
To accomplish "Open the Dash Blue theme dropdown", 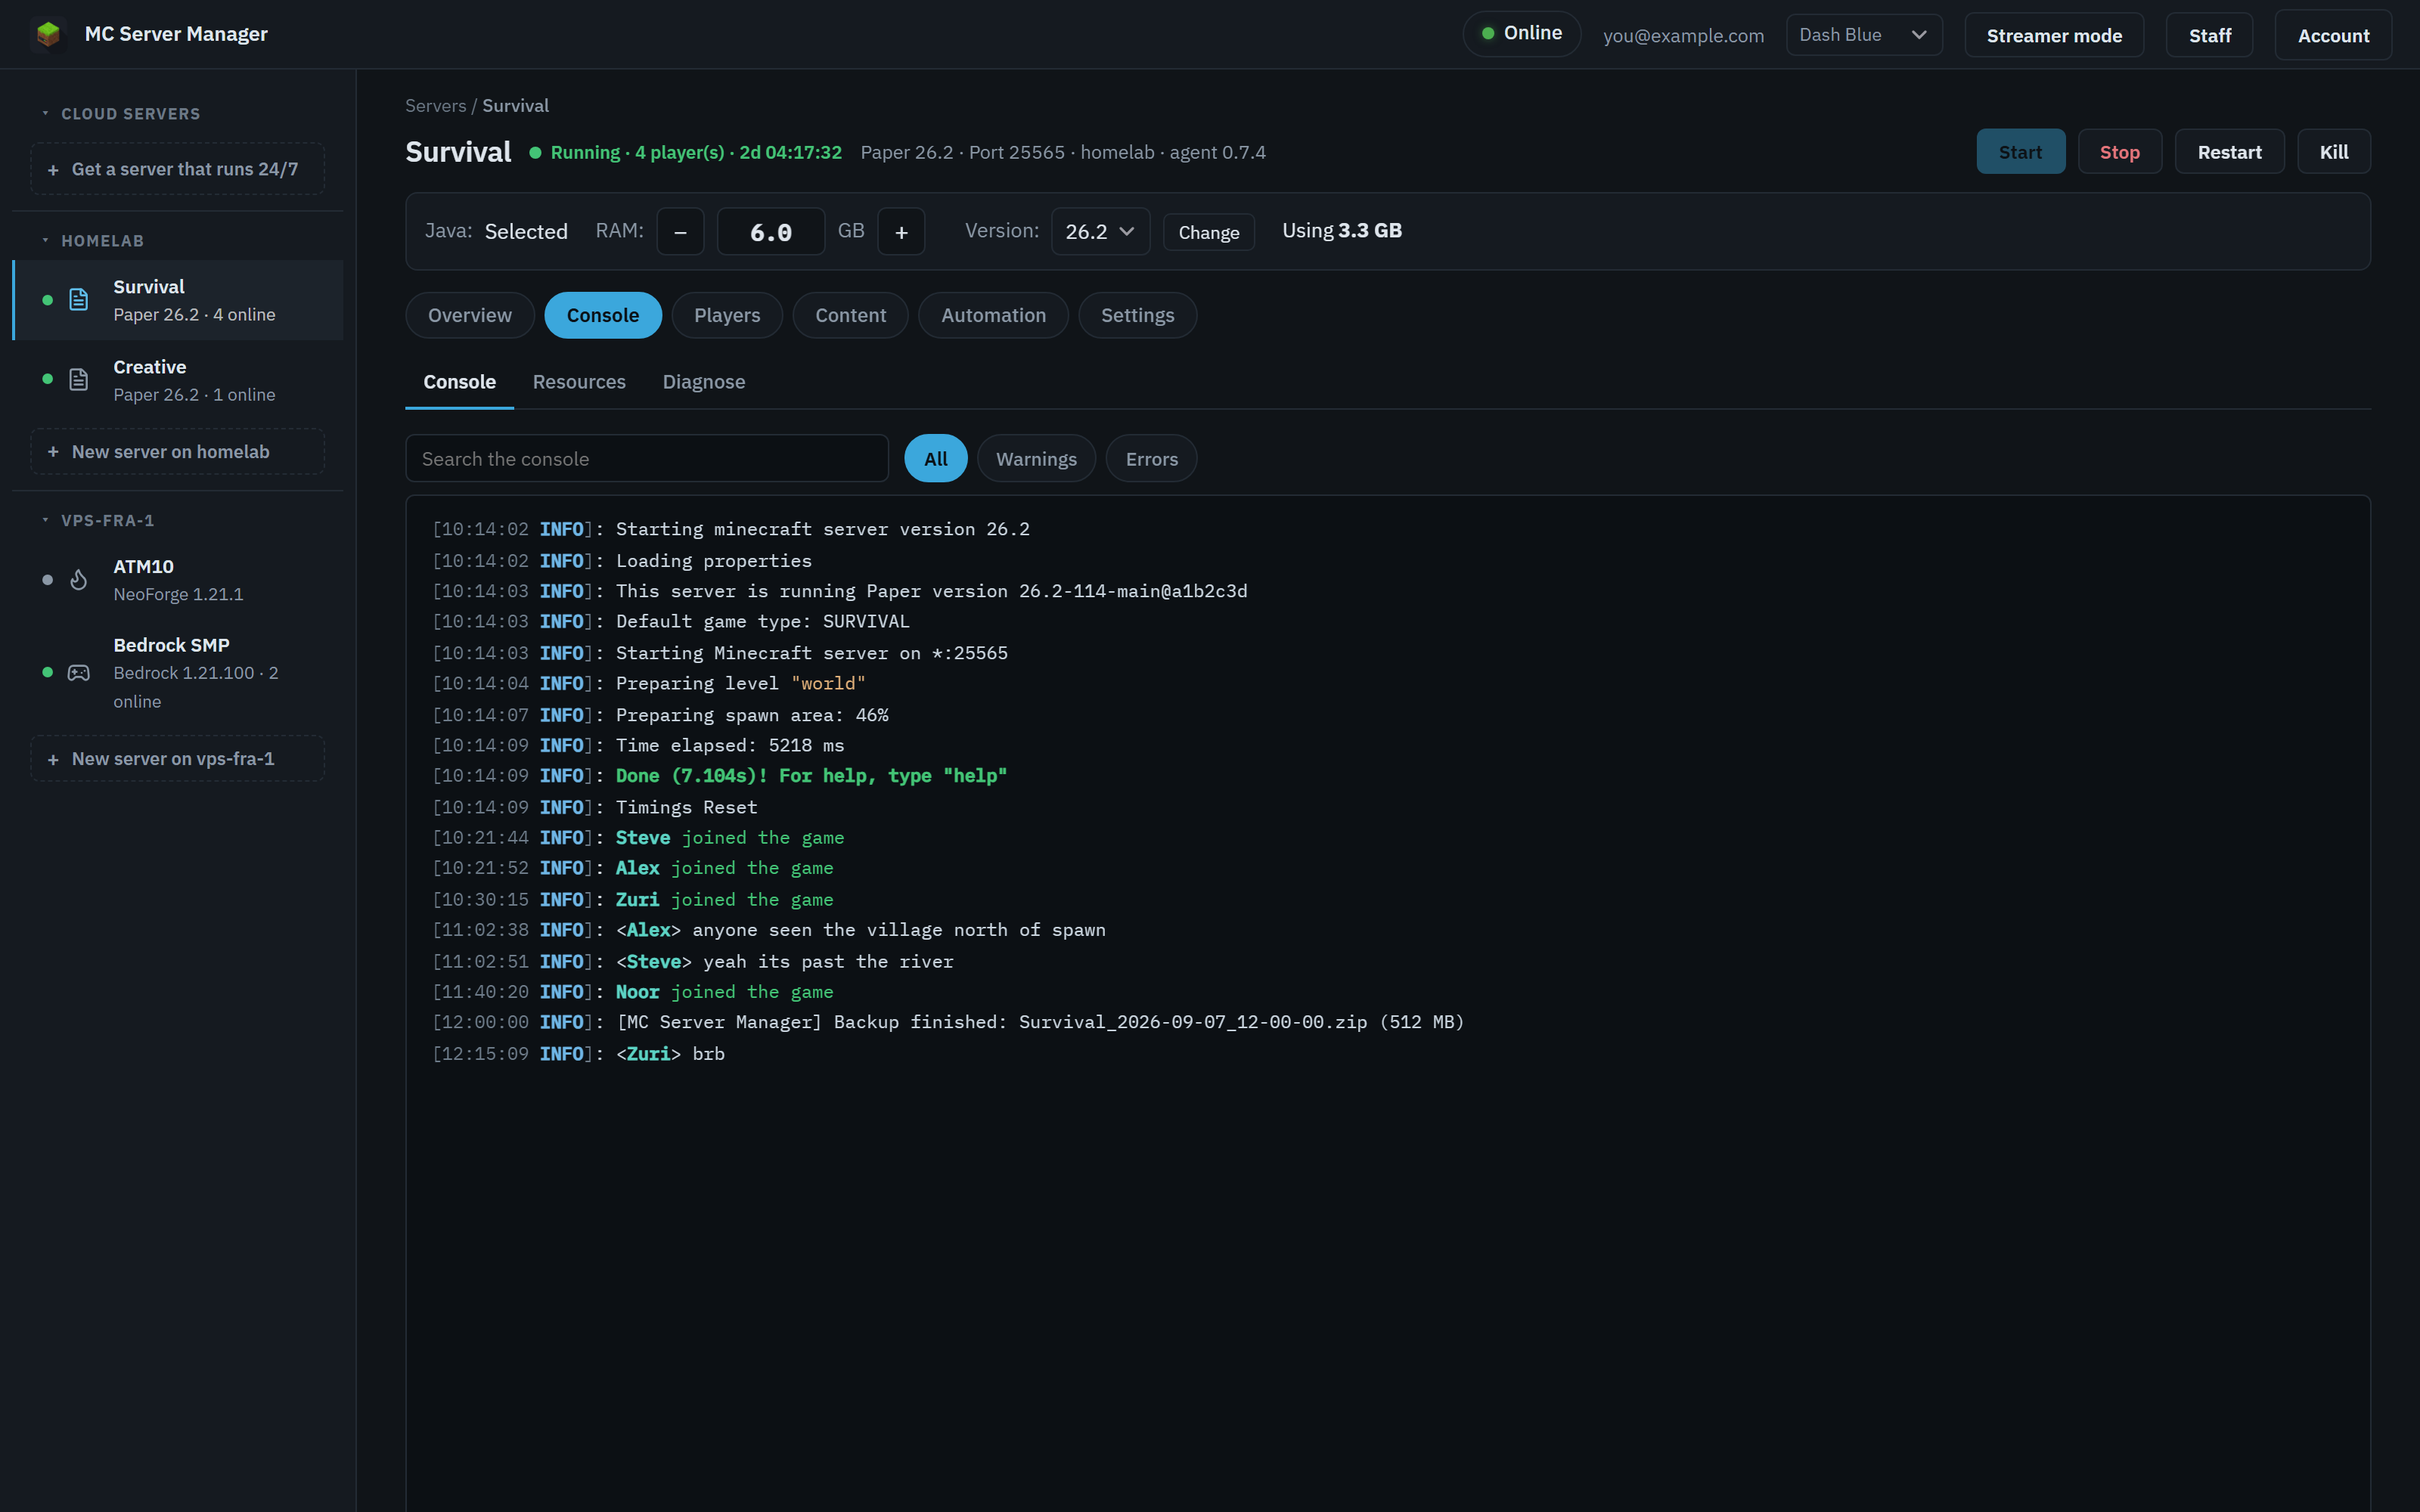I will coord(1864,35).
